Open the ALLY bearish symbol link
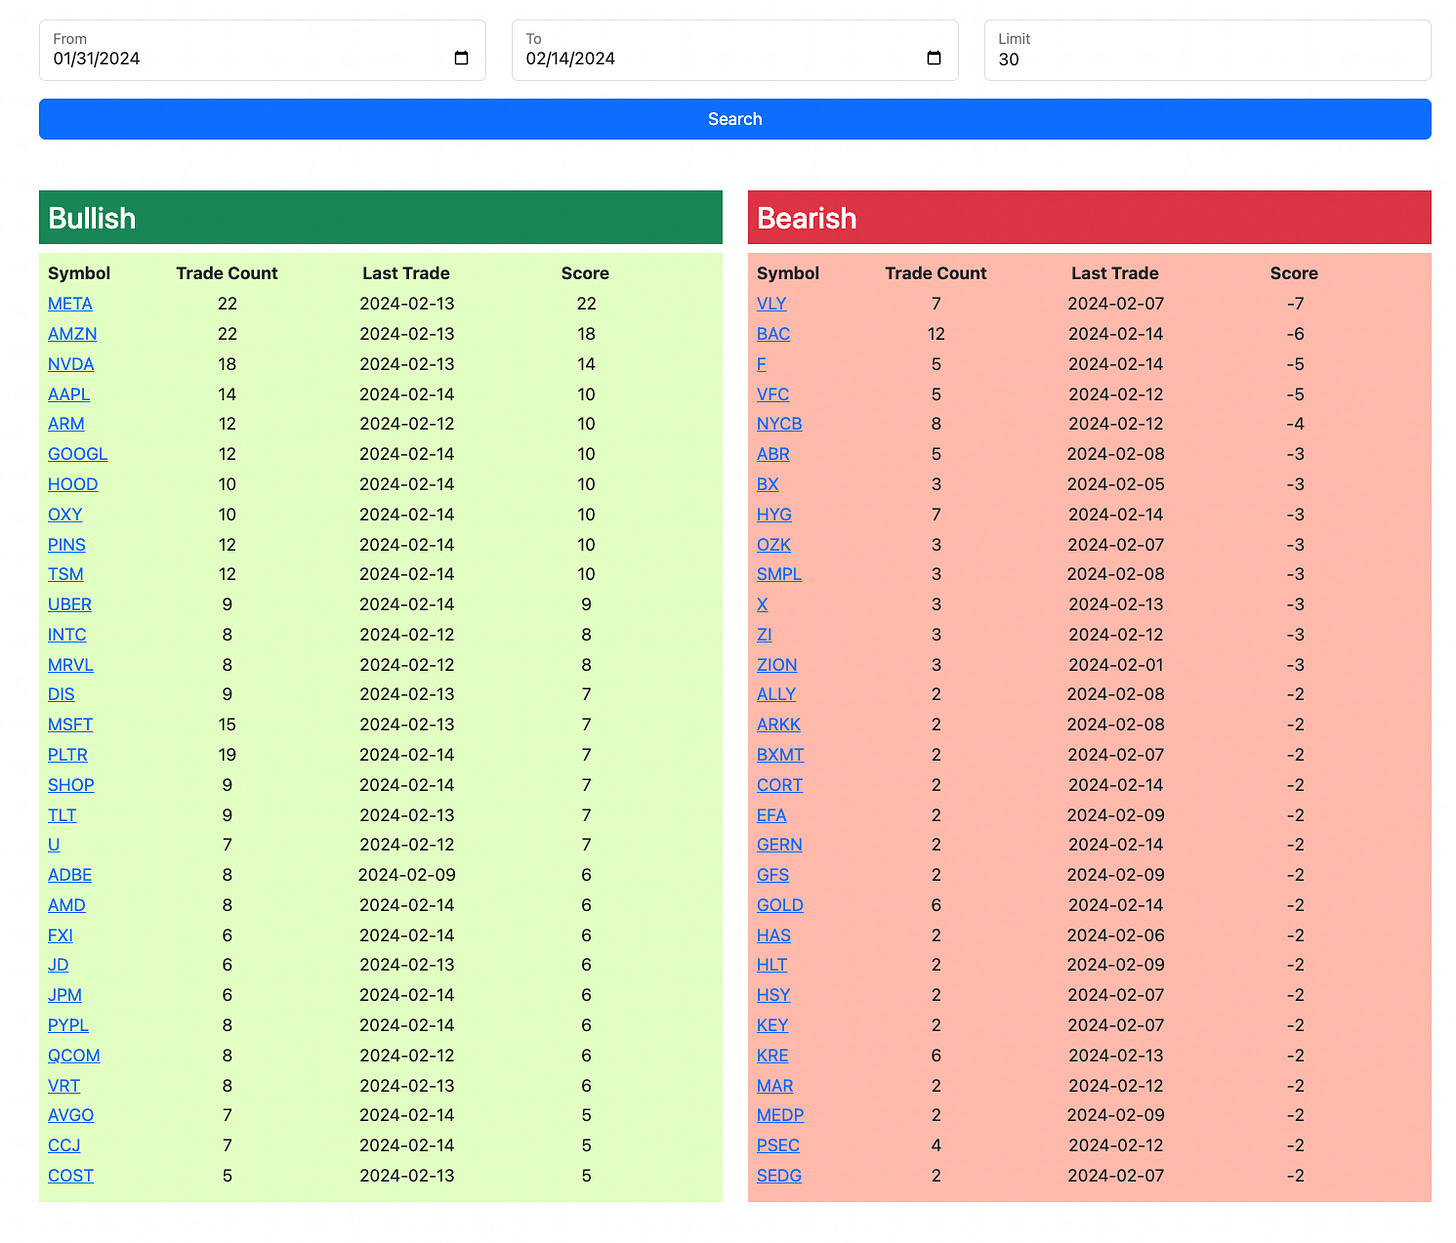Viewport: 1456px width, 1243px height. (x=776, y=694)
